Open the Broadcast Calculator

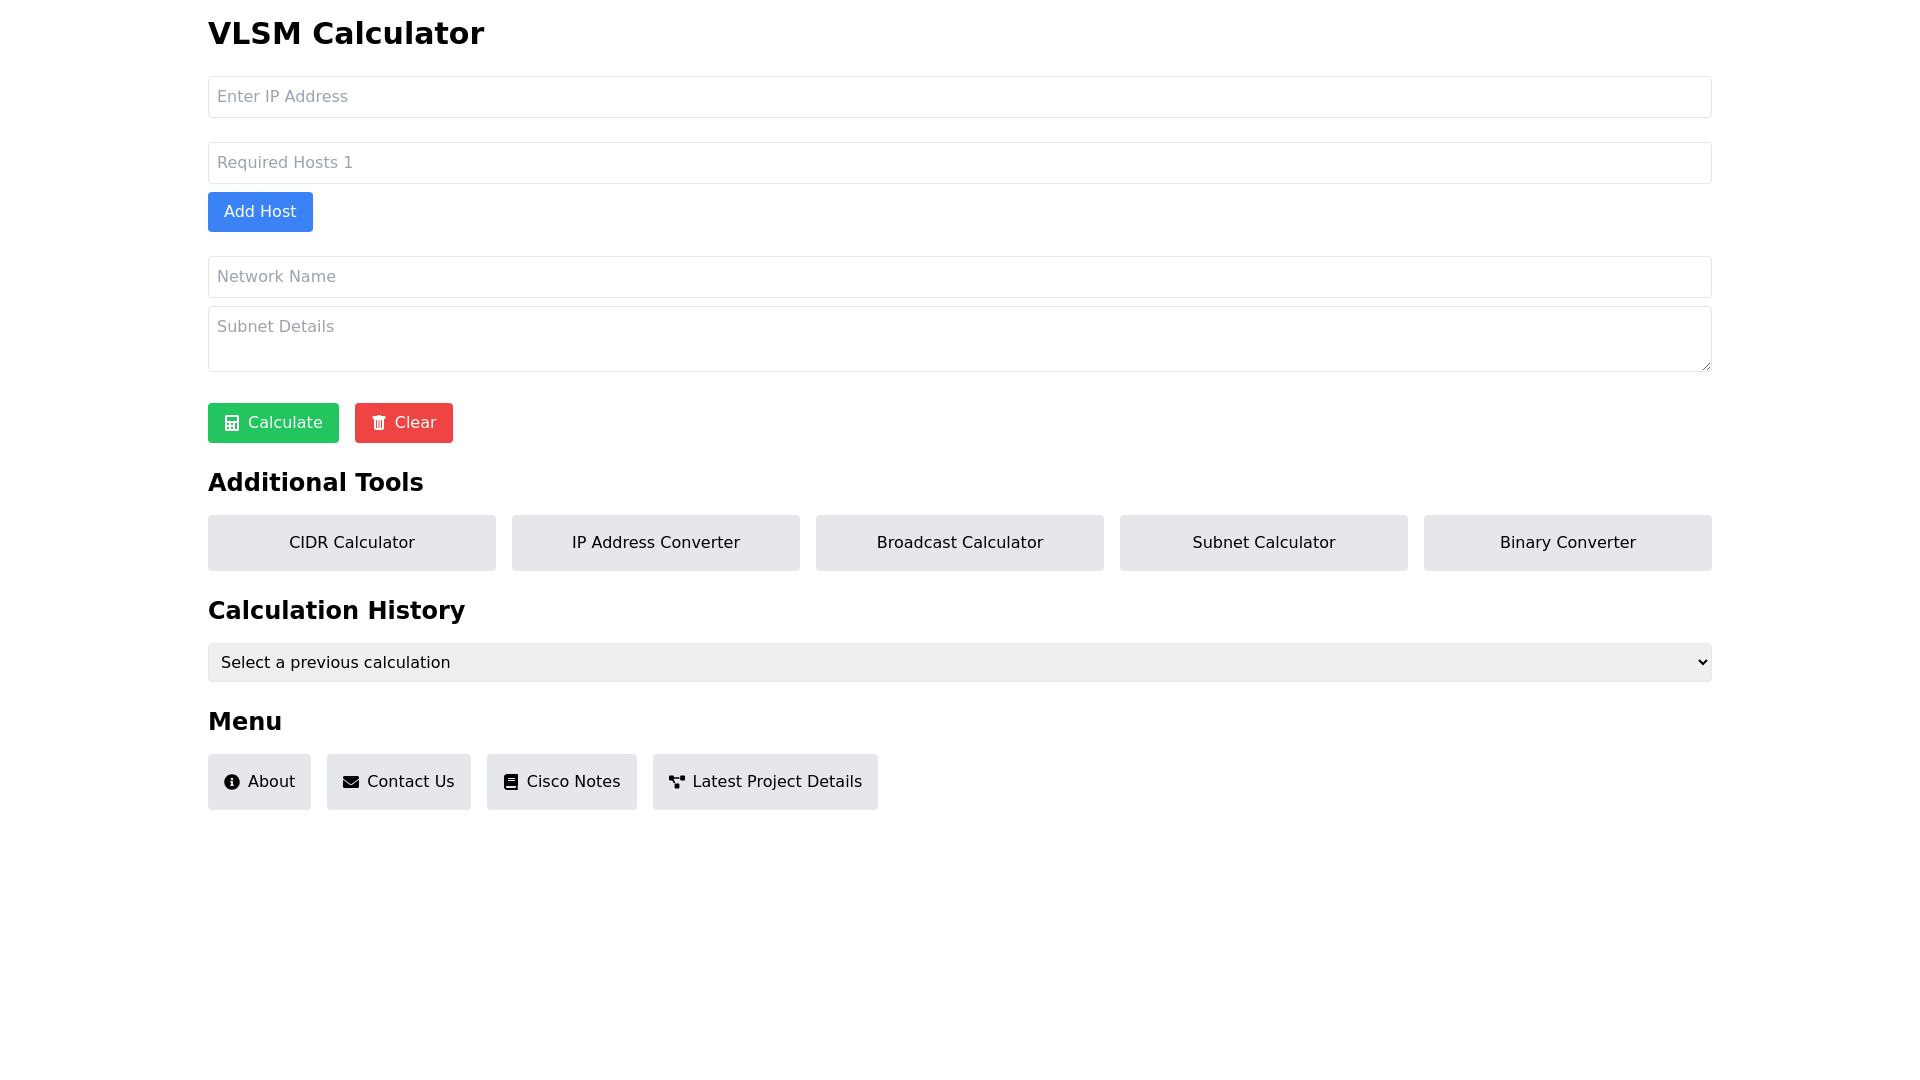[959, 542]
